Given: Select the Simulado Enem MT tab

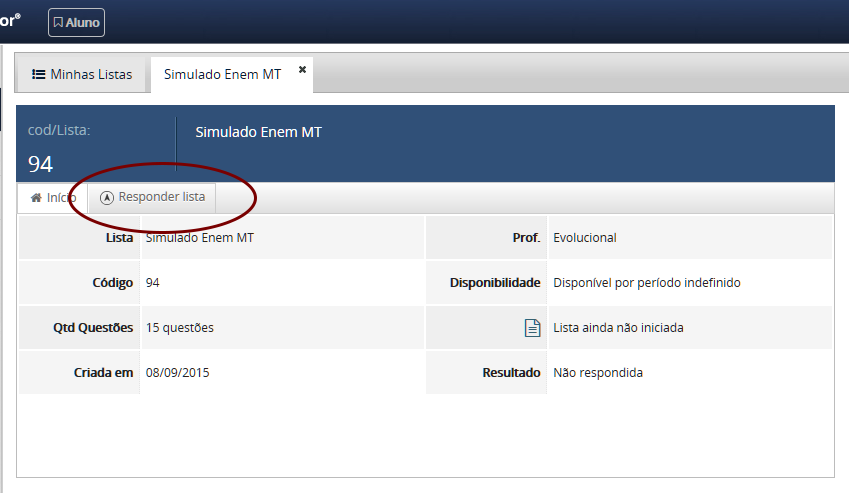Looking at the screenshot, I should [222, 74].
